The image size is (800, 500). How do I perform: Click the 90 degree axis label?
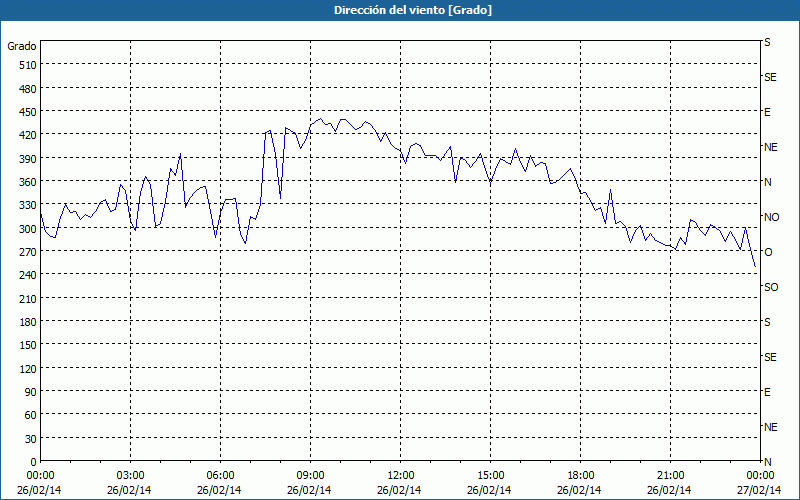point(31,392)
